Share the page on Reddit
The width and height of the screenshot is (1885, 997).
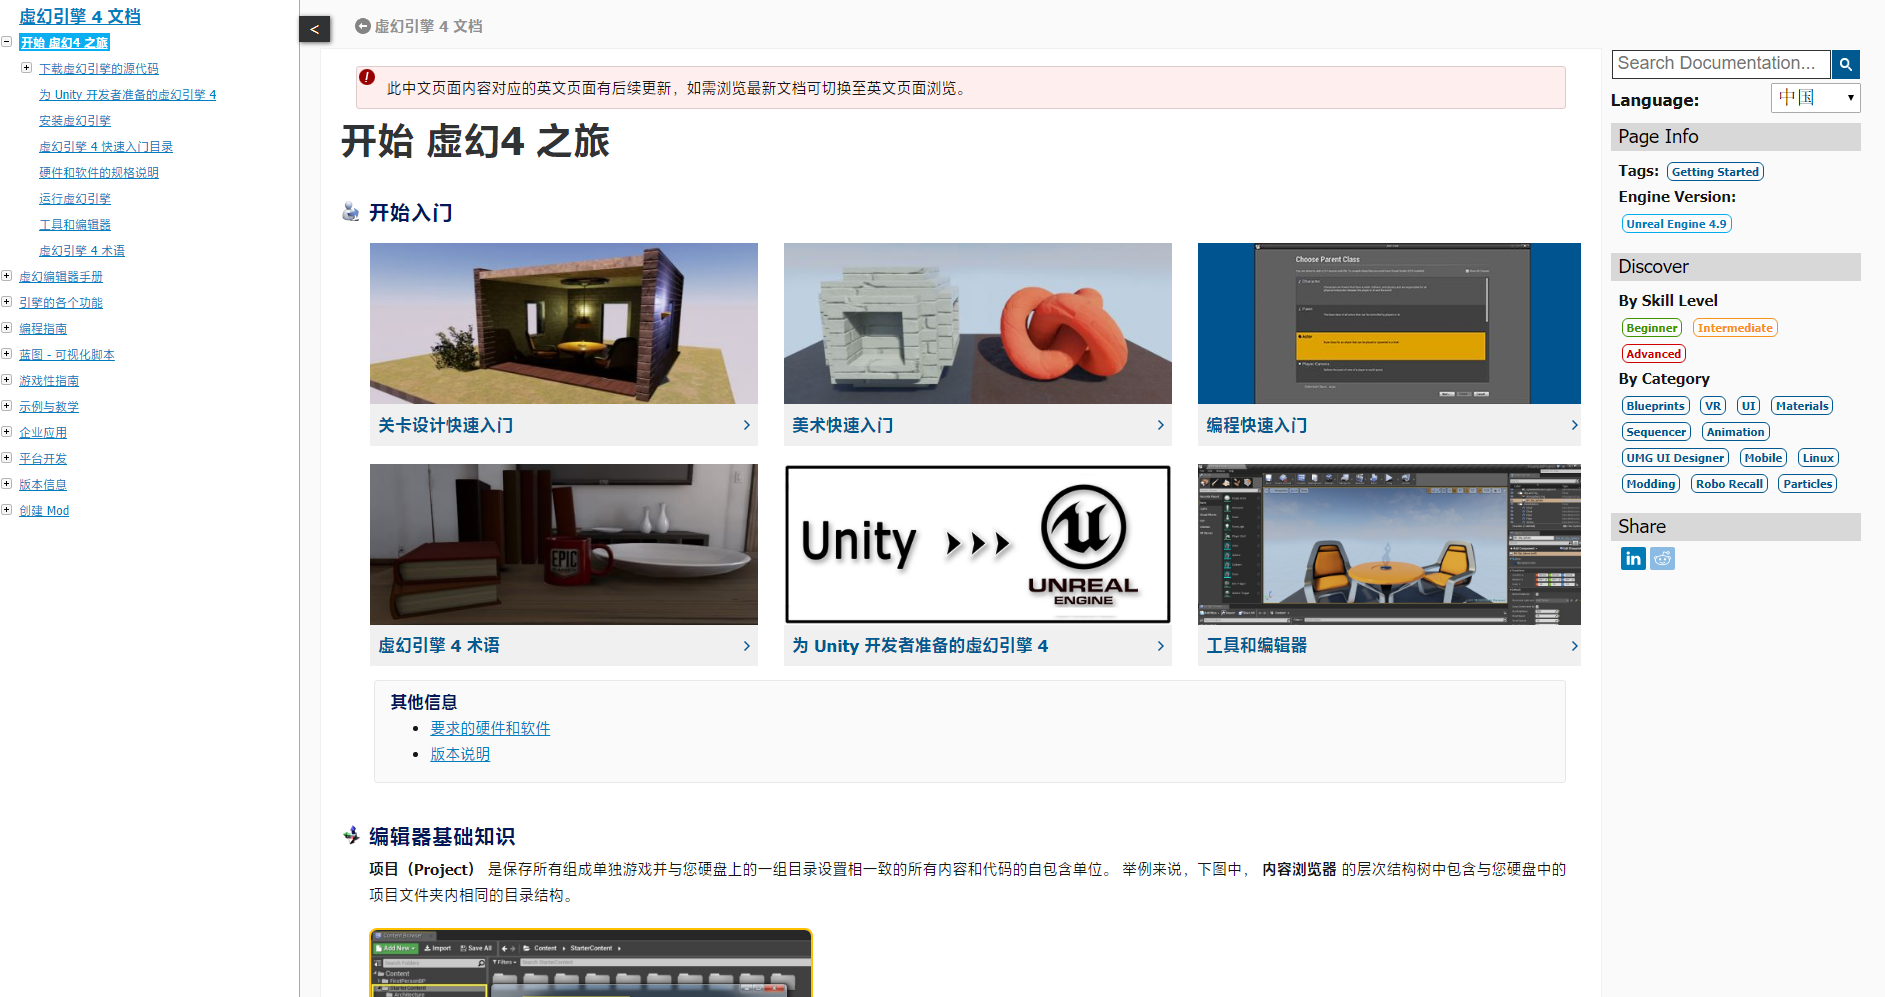pyautogui.click(x=1662, y=558)
